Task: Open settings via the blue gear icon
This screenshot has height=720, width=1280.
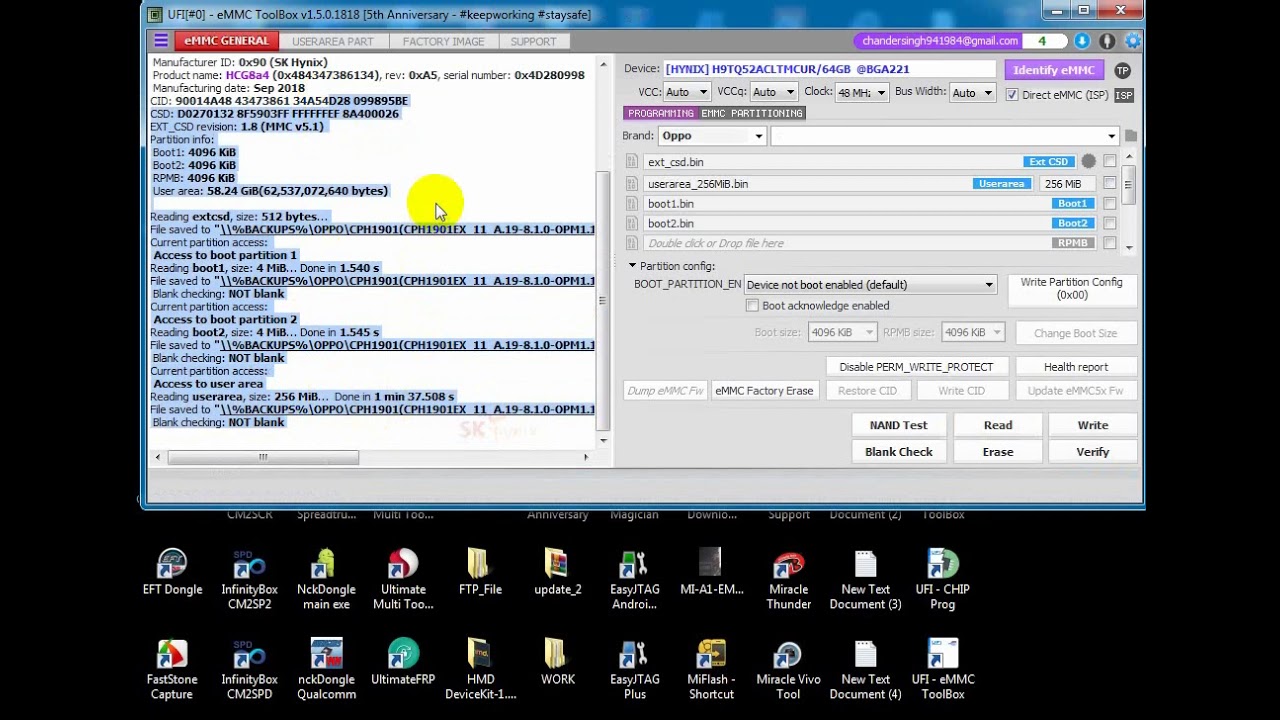Action: click(1132, 41)
